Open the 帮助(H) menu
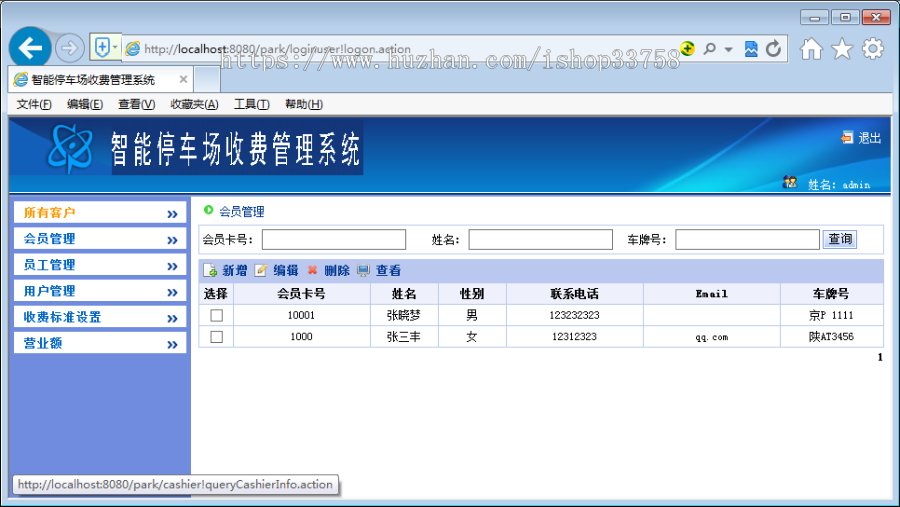Screen dimensions: 900x507 pos(304,104)
